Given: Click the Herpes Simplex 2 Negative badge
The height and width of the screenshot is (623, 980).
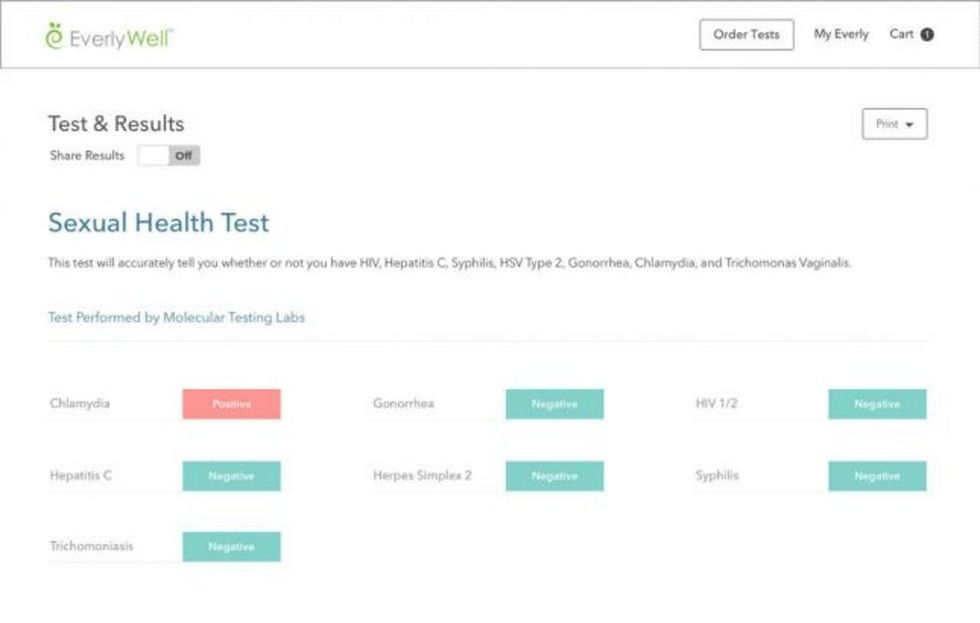Looking at the screenshot, I should 554,476.
